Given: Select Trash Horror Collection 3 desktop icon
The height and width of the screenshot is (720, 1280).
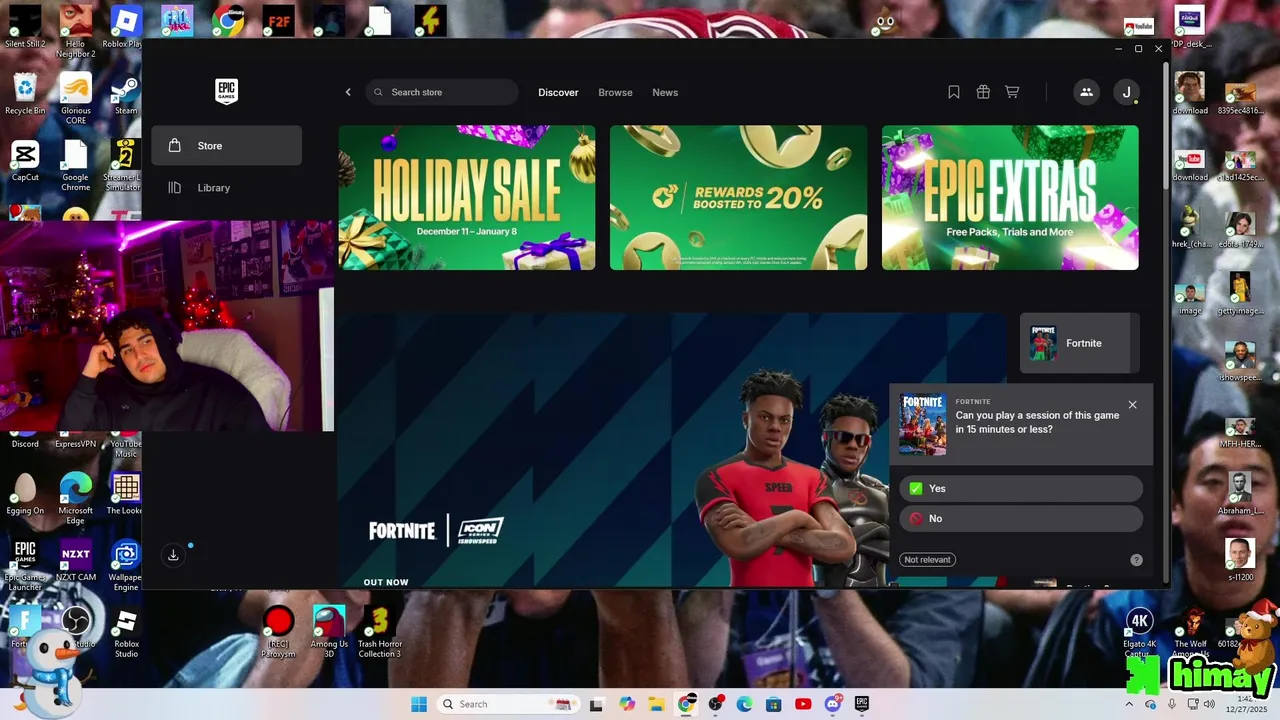Looking at the screenshot, I should (380, 632).
